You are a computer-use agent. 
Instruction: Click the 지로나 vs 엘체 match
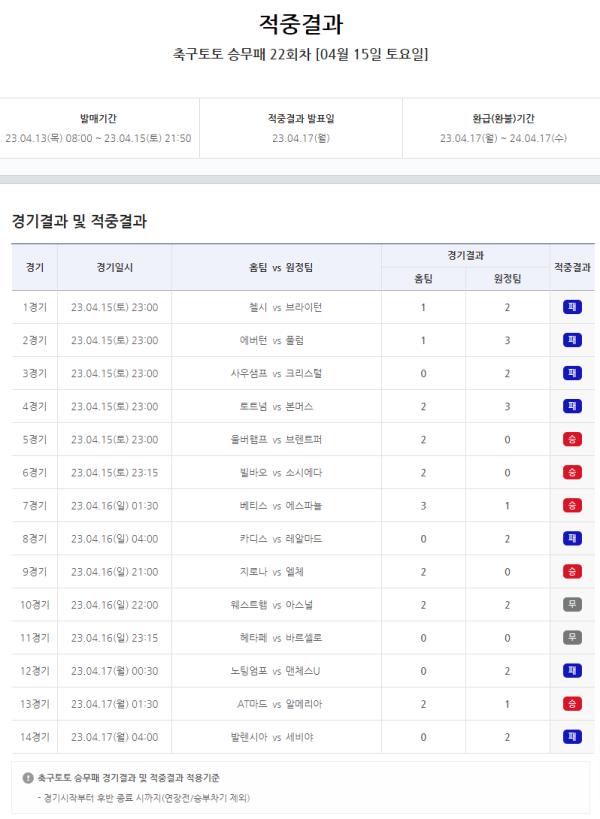(x=272, y=572)
